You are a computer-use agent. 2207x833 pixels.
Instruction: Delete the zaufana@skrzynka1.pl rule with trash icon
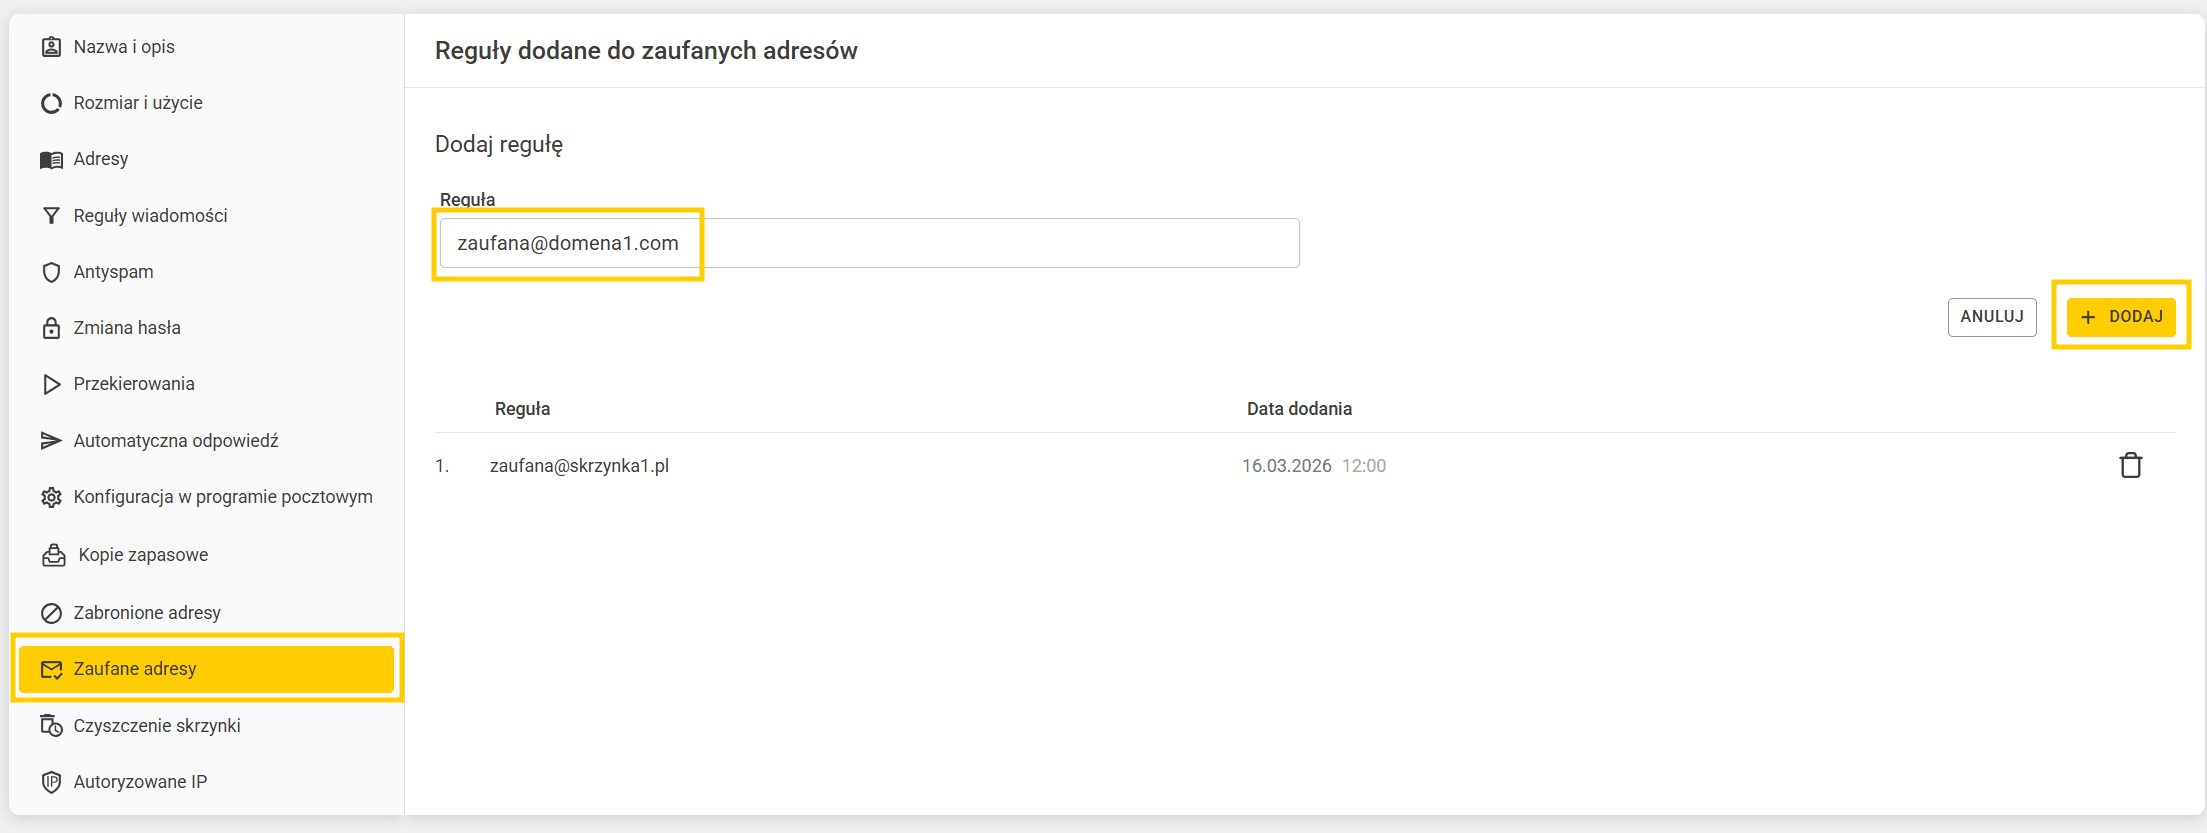(2130, 465)
